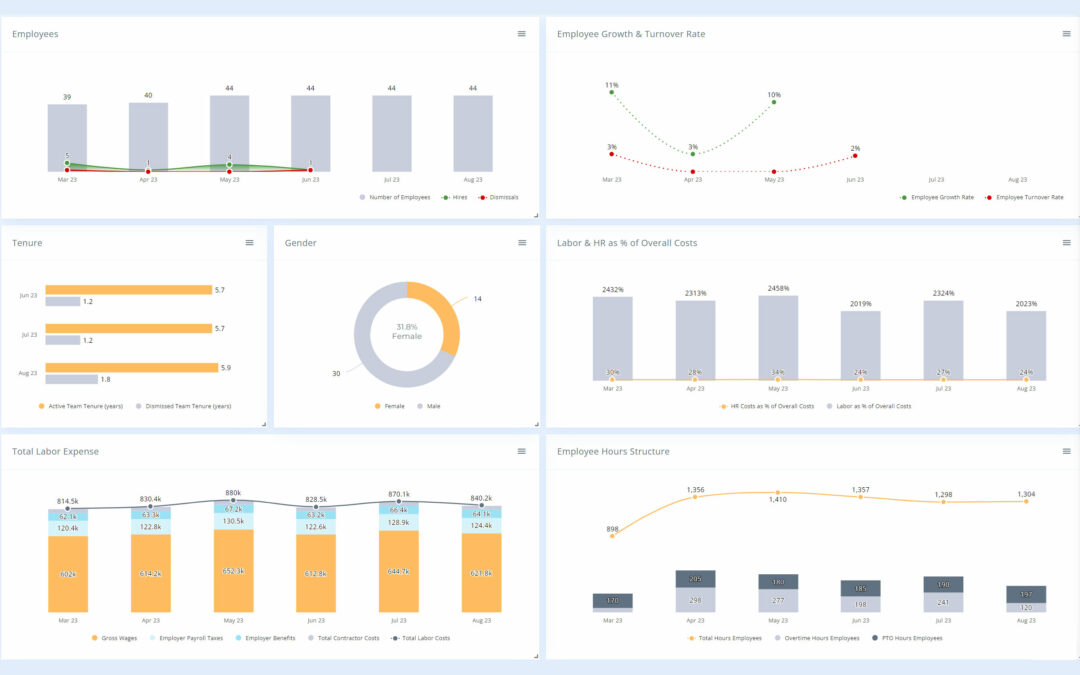This screenshot has height=675, width=1080.
Task: Click the 602k Gross Wages bar segment
Action: (68, 574)
